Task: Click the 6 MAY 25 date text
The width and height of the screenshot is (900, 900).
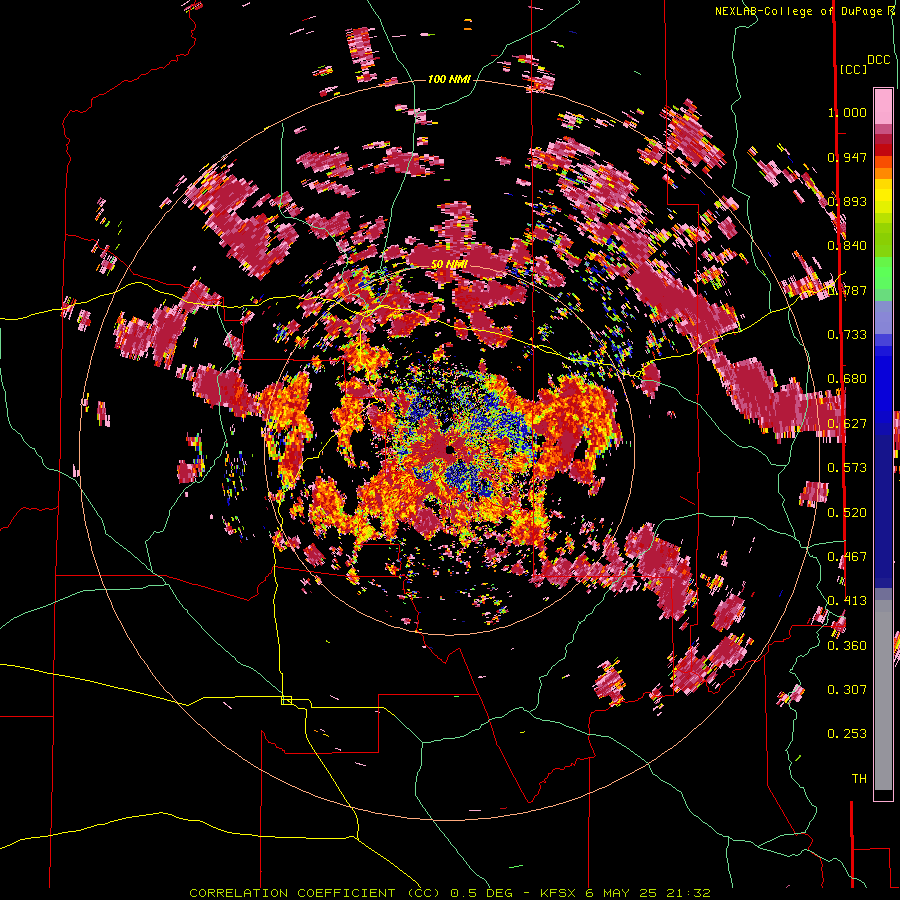Action: pos(619,893)
